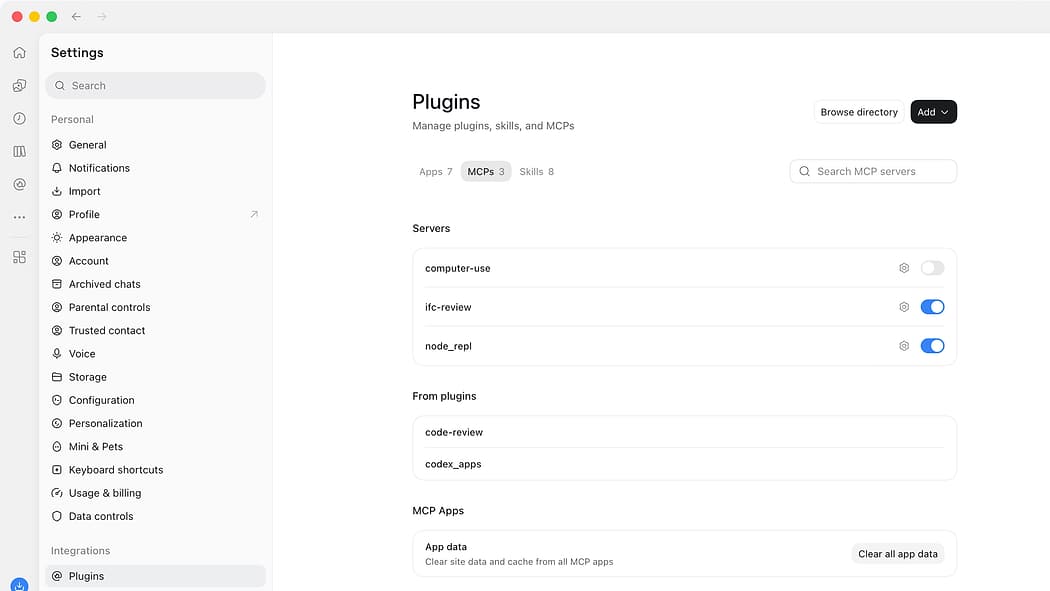Click the computer-use server name
Screen dimensions: 1050x591
(457, 268)
